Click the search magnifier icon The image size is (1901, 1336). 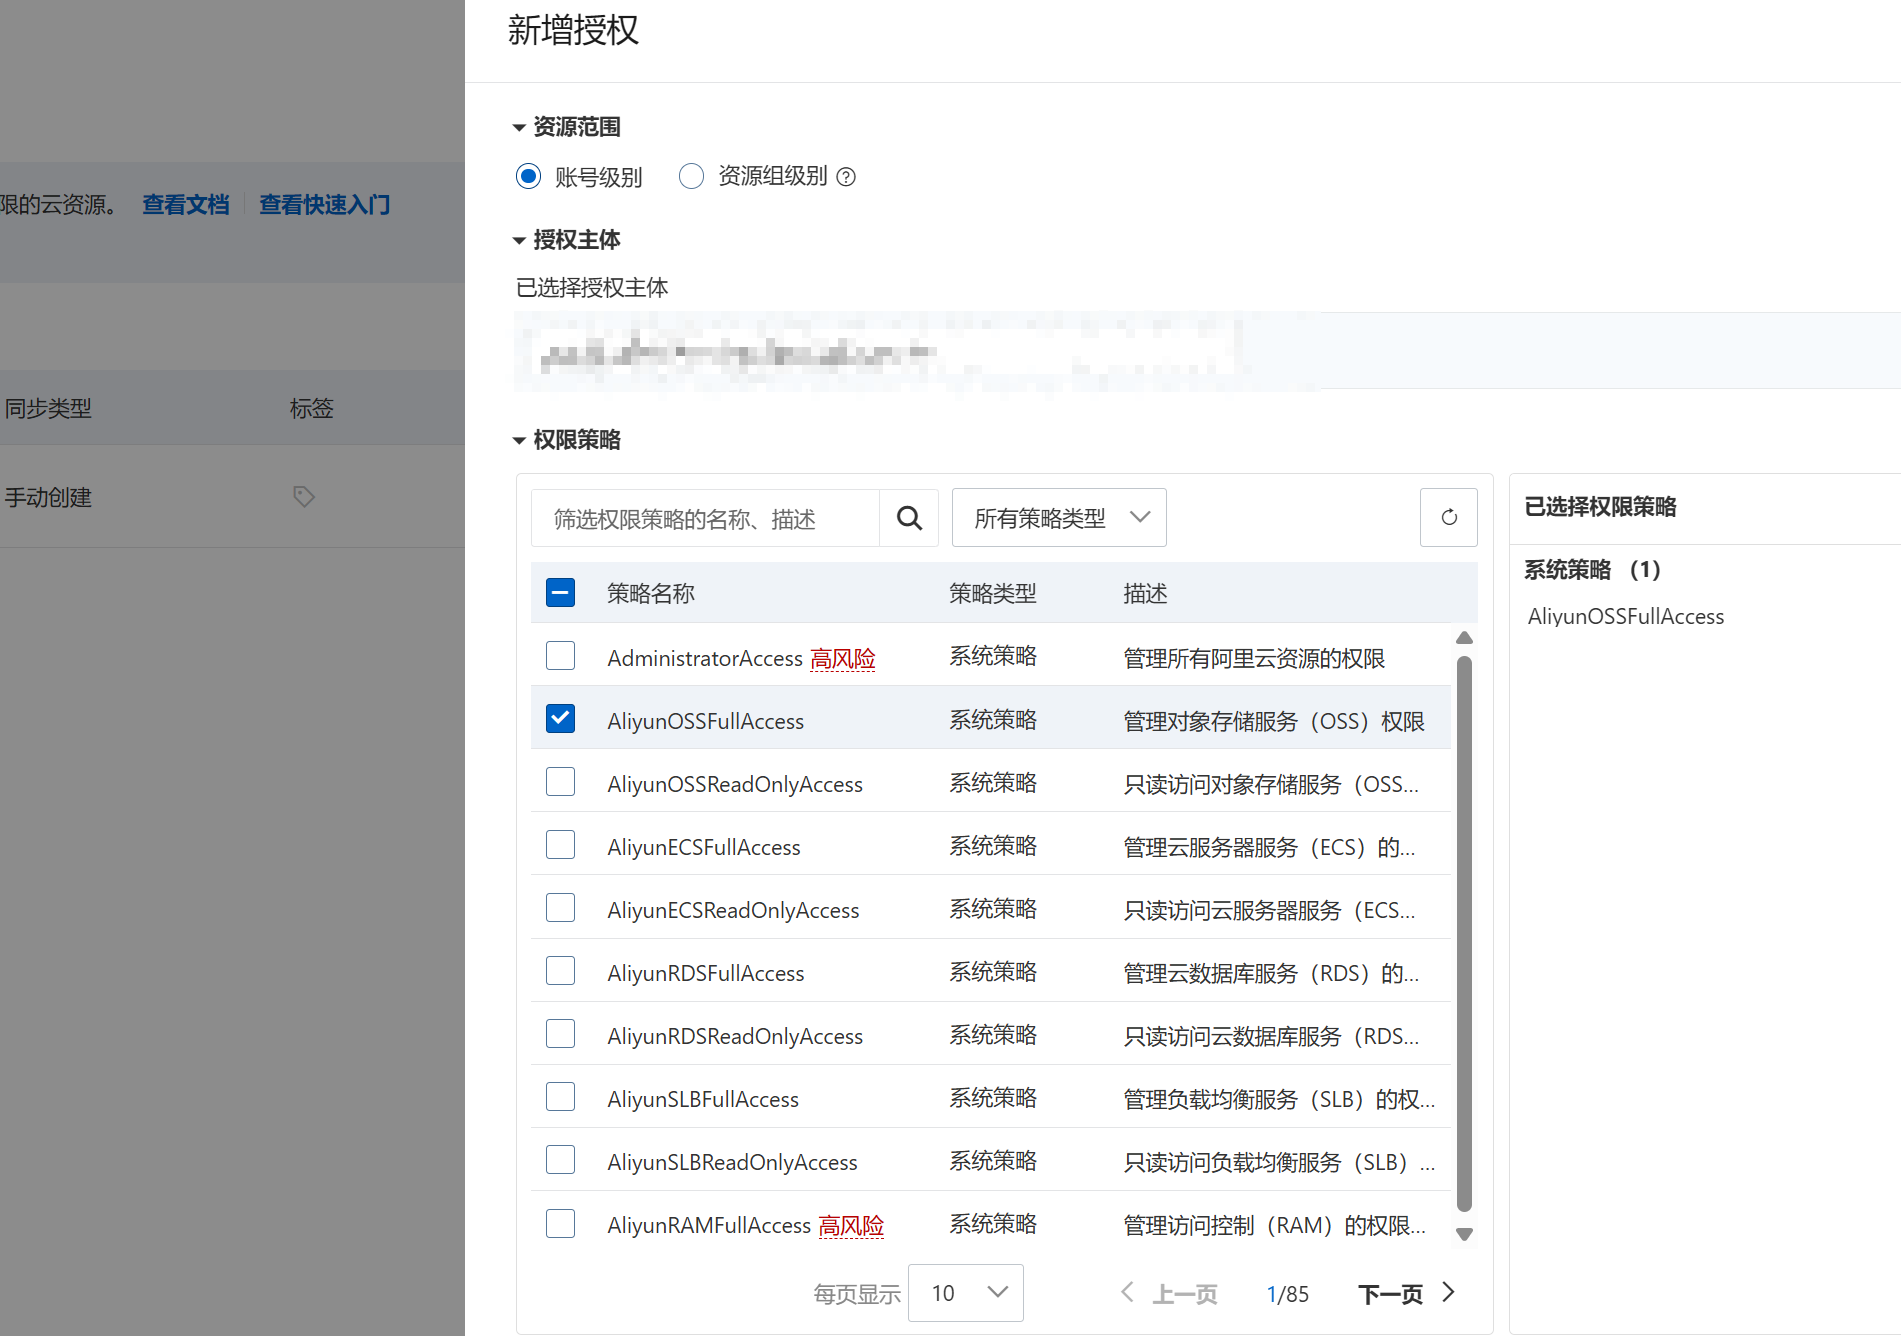click(909, 518)
